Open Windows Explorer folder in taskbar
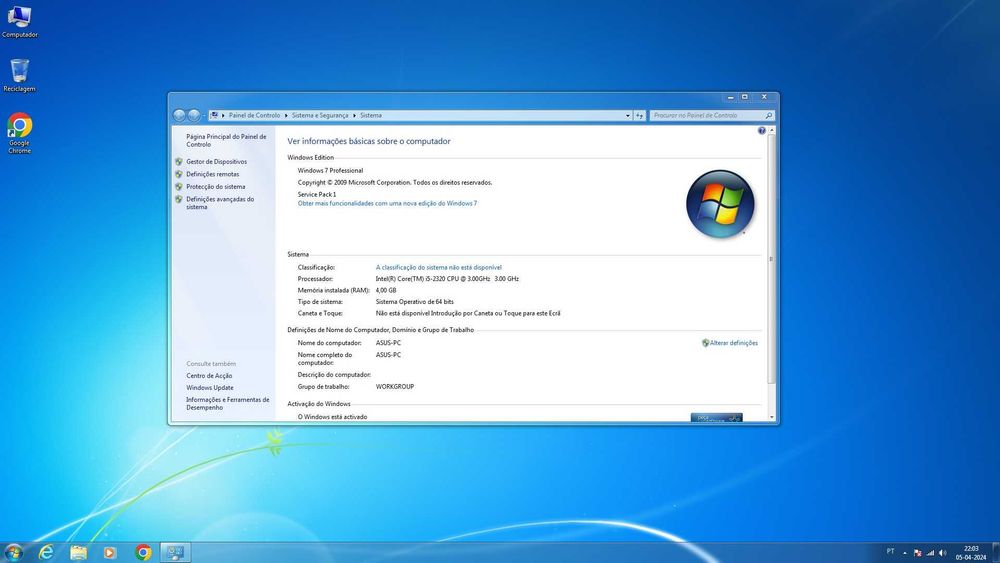 [78, 552]
